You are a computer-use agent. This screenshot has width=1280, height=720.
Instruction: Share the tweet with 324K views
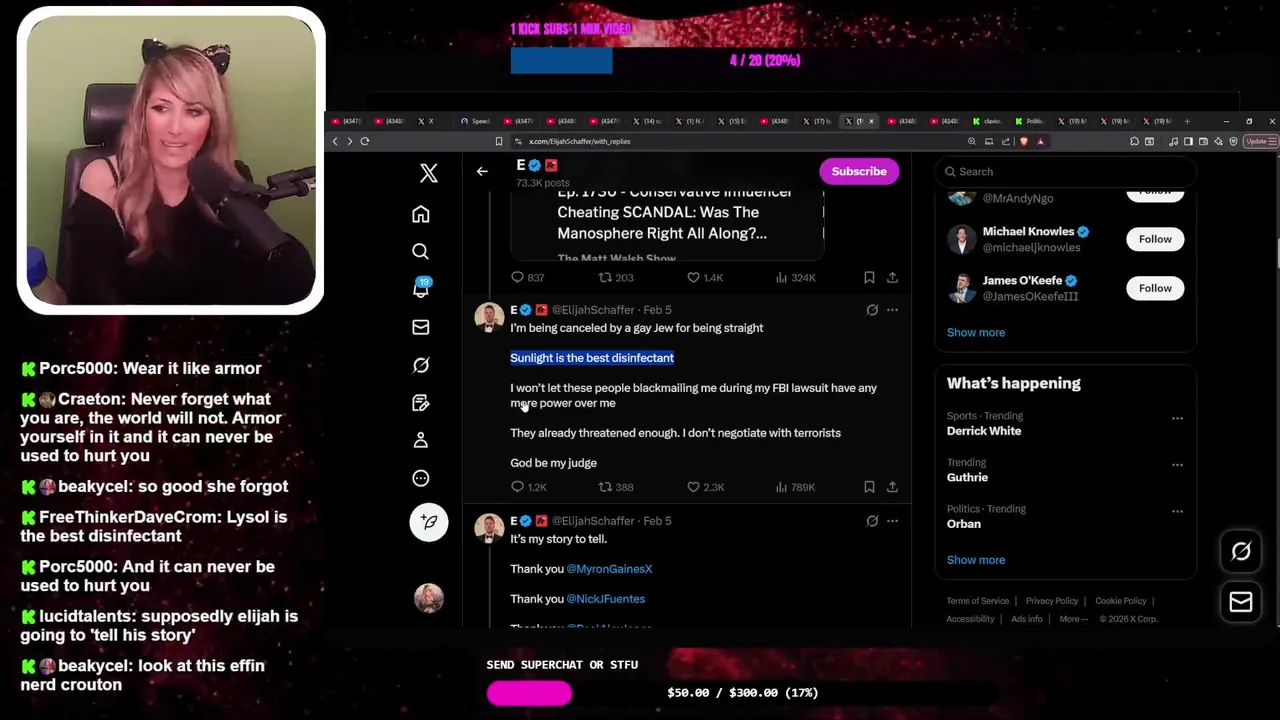point(892,277)
